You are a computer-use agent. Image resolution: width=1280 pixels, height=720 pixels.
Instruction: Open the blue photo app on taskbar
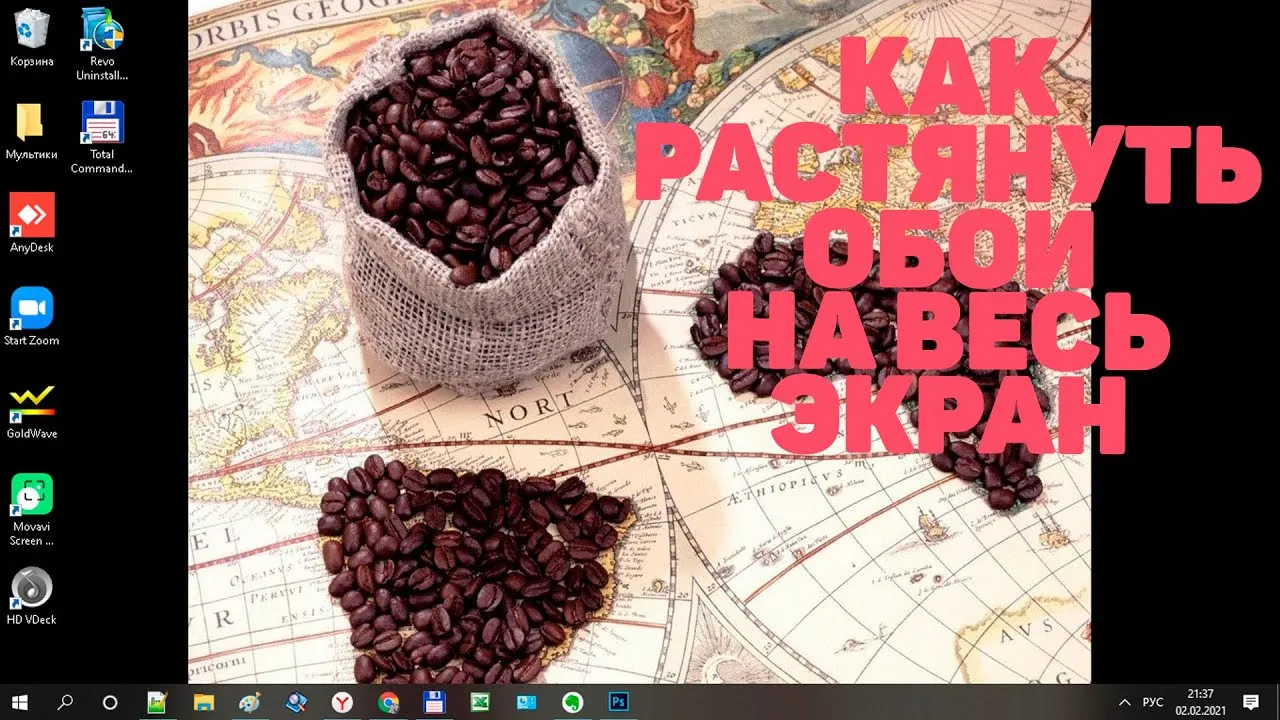click(526, 702)
